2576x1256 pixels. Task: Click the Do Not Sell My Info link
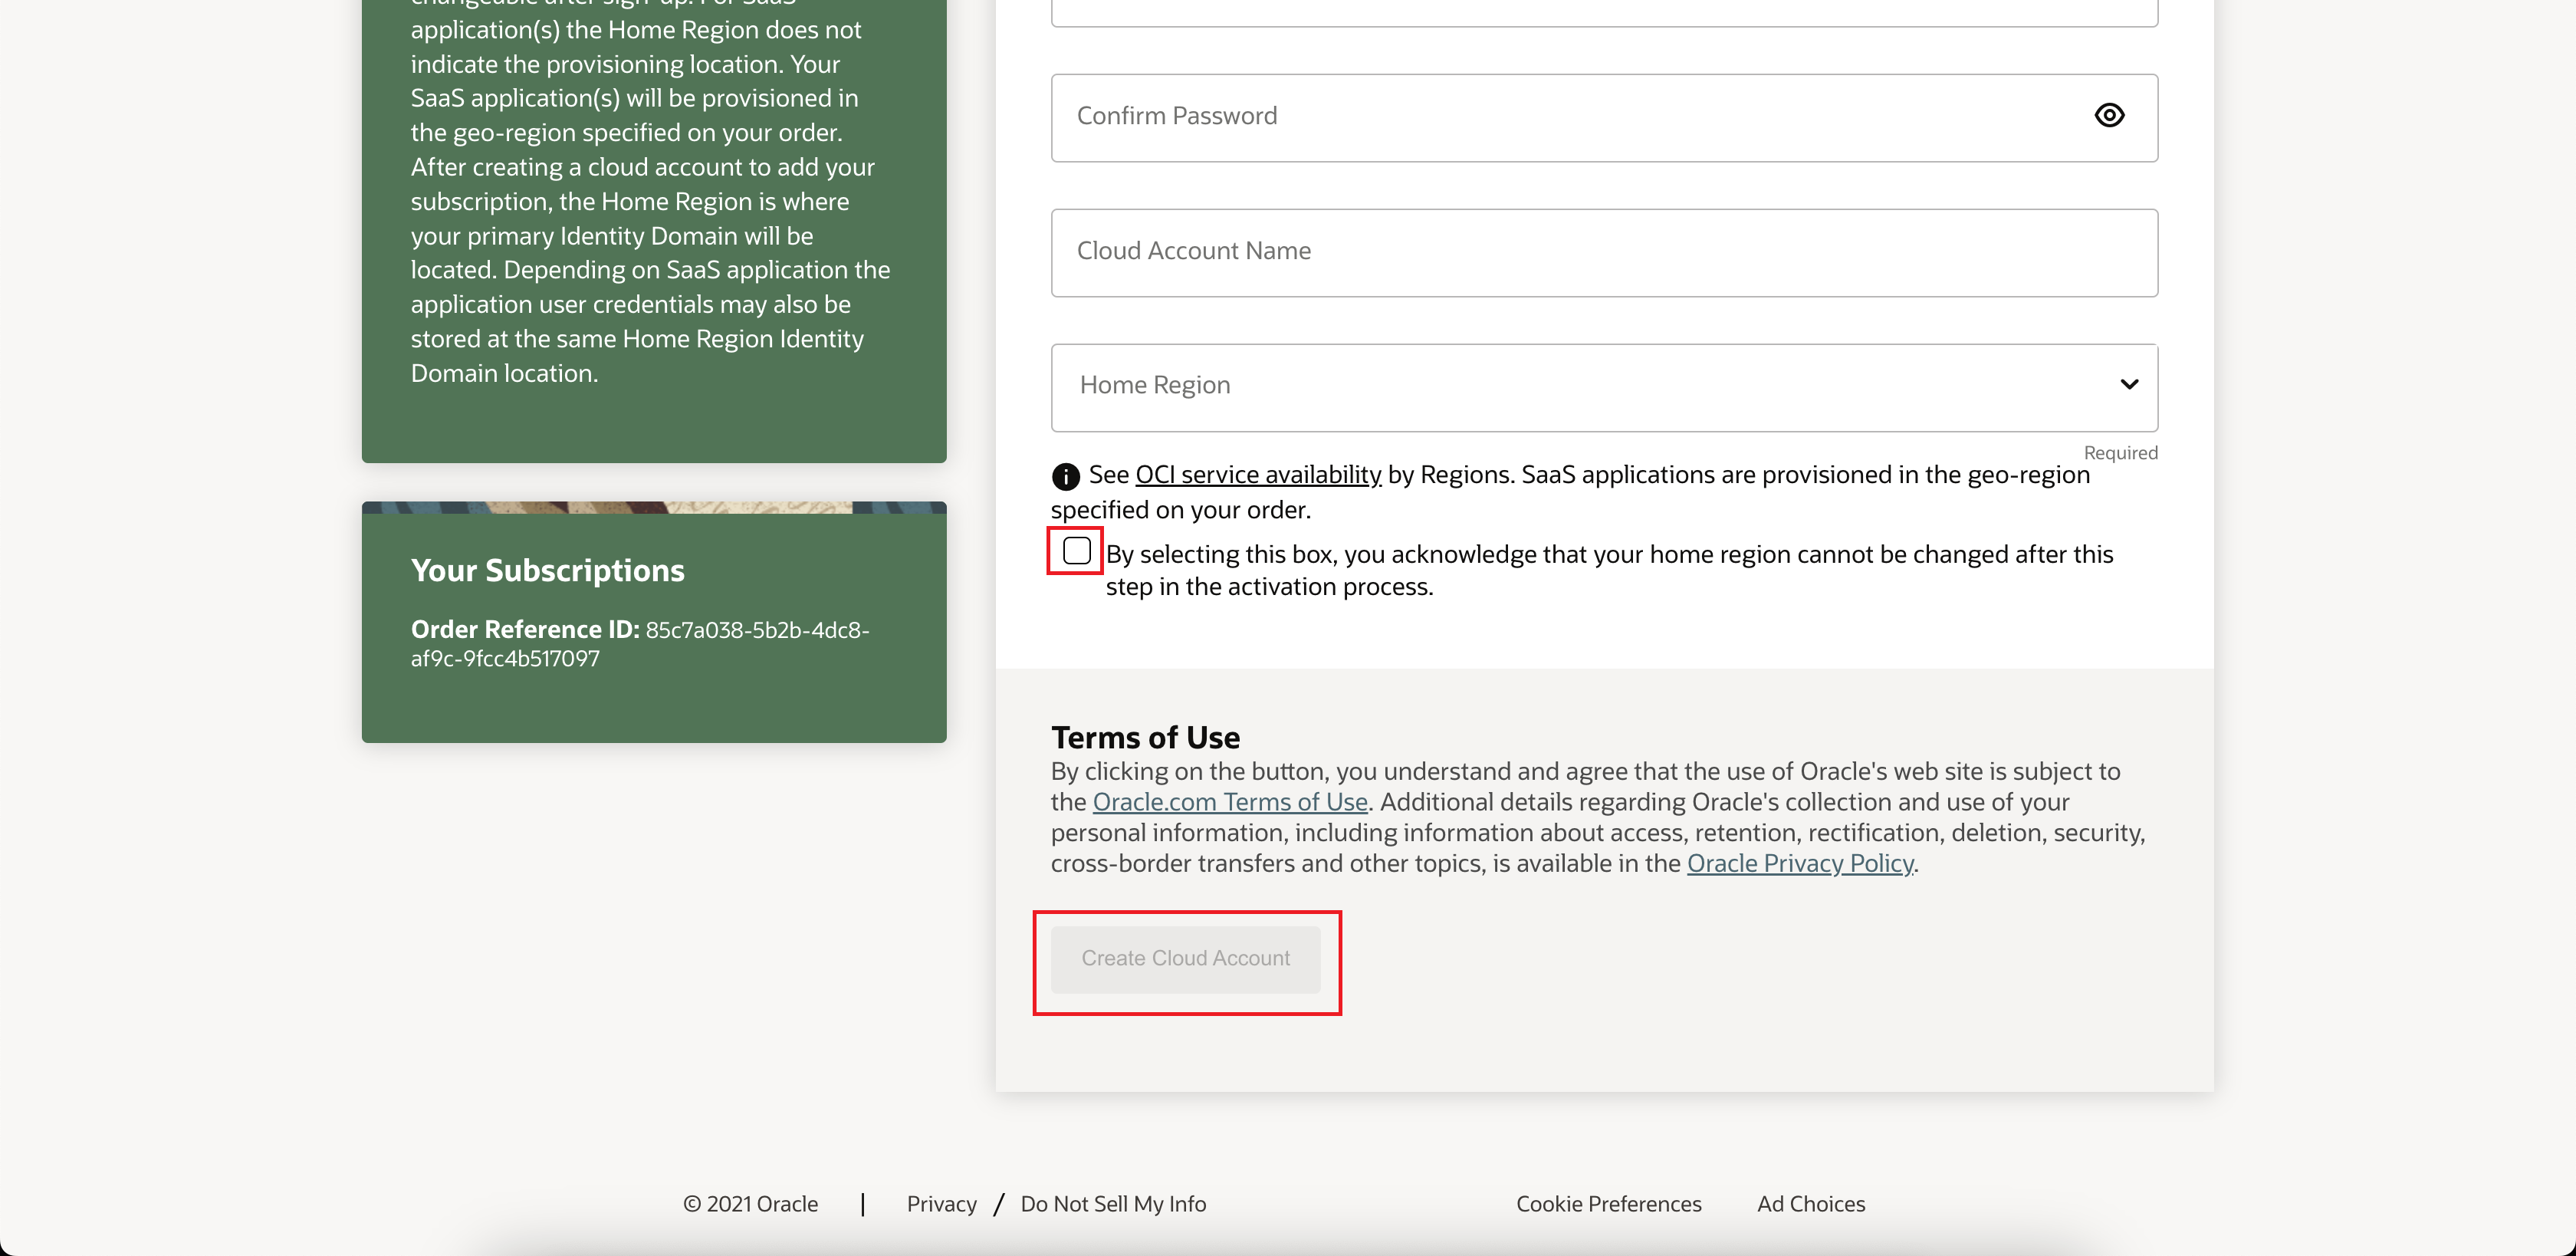1113,1204
